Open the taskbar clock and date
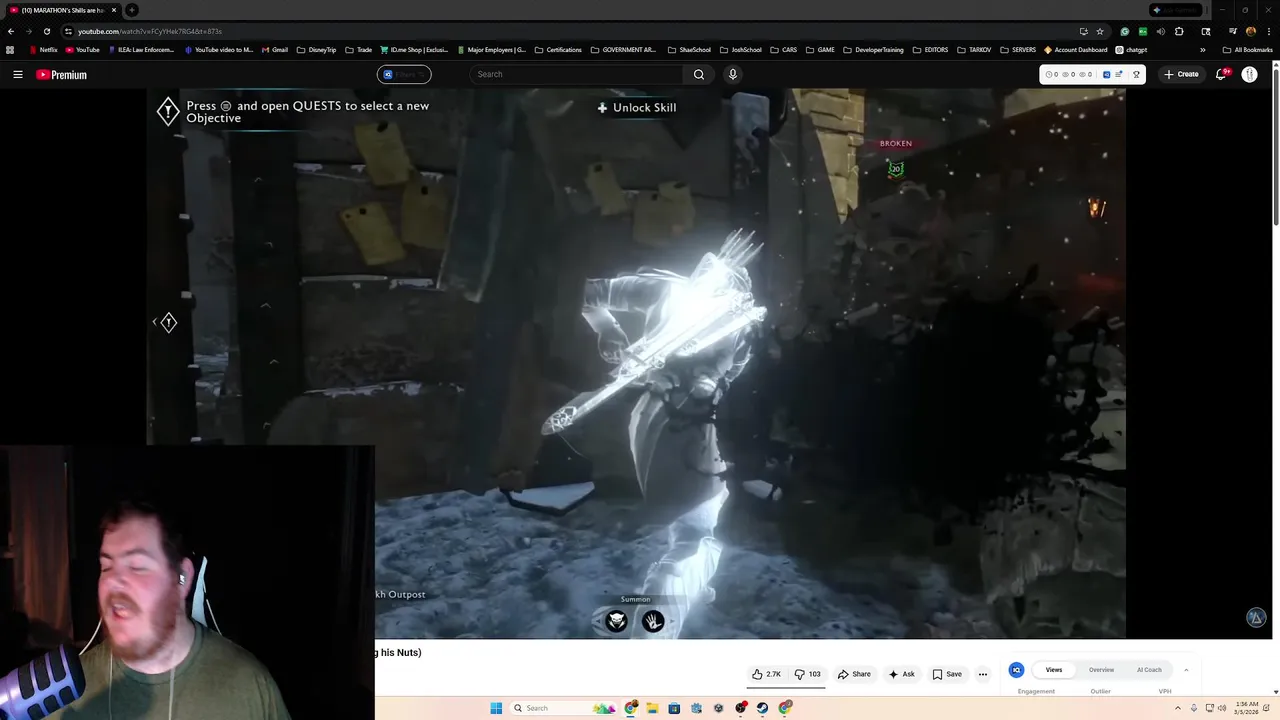 [x=1246, y=708]
